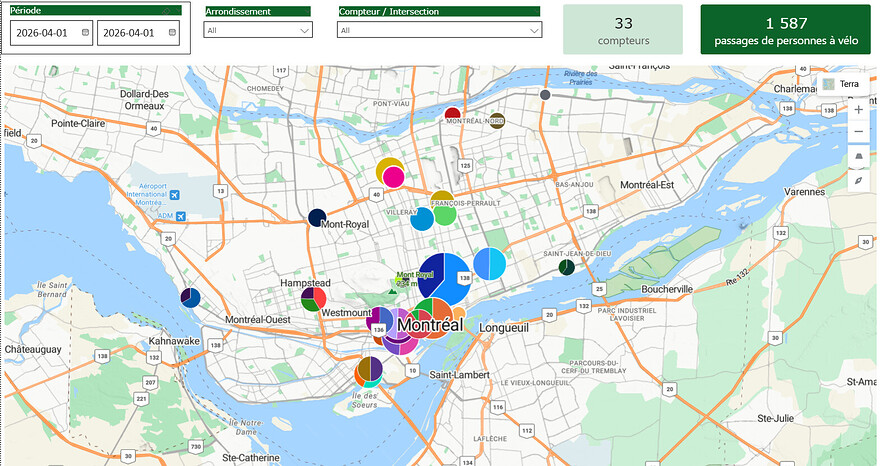This screenshot has height=466, width=880.
Task: Click the Dollard-Des Ormeaux map label
Action: [x=144, y=100]
